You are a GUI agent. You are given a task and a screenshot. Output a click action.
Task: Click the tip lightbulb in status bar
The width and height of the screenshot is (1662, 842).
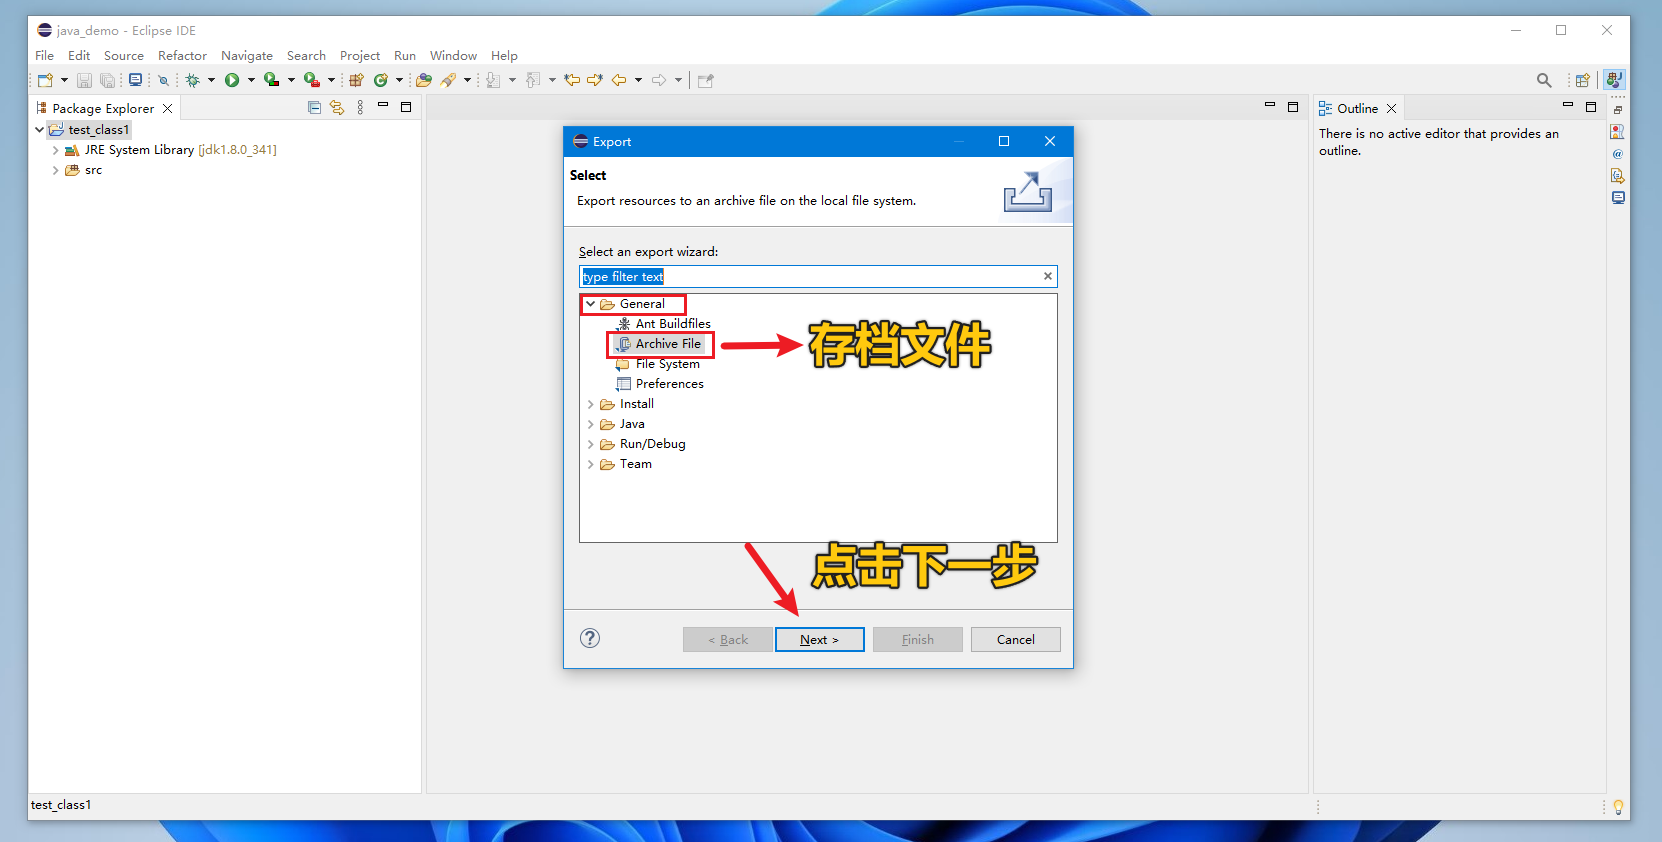click(x=1618, y=806)
